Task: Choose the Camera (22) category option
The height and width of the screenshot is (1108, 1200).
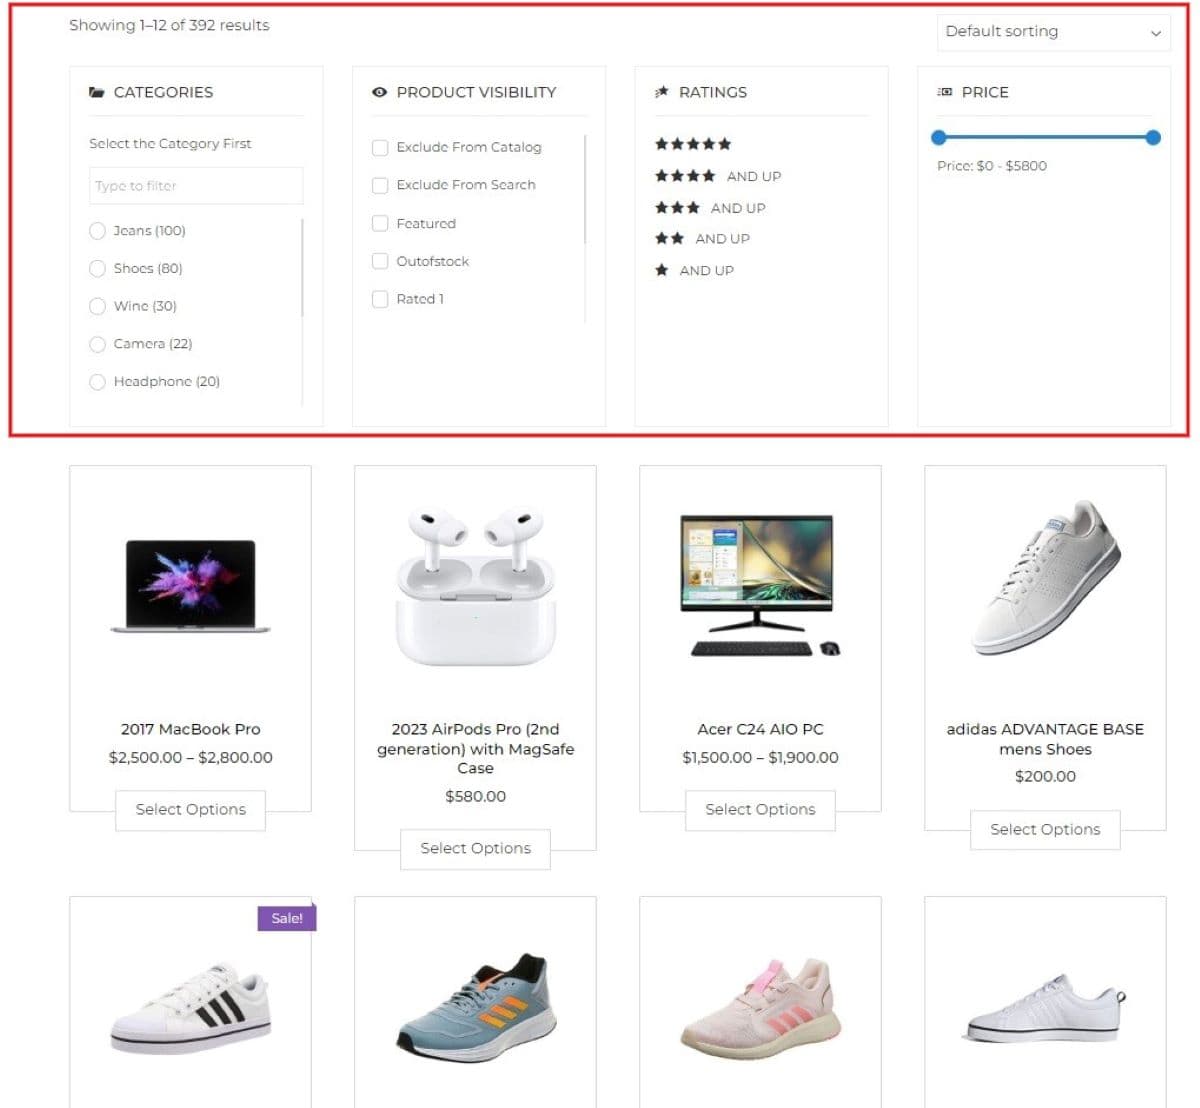Action: click(97, 344)
